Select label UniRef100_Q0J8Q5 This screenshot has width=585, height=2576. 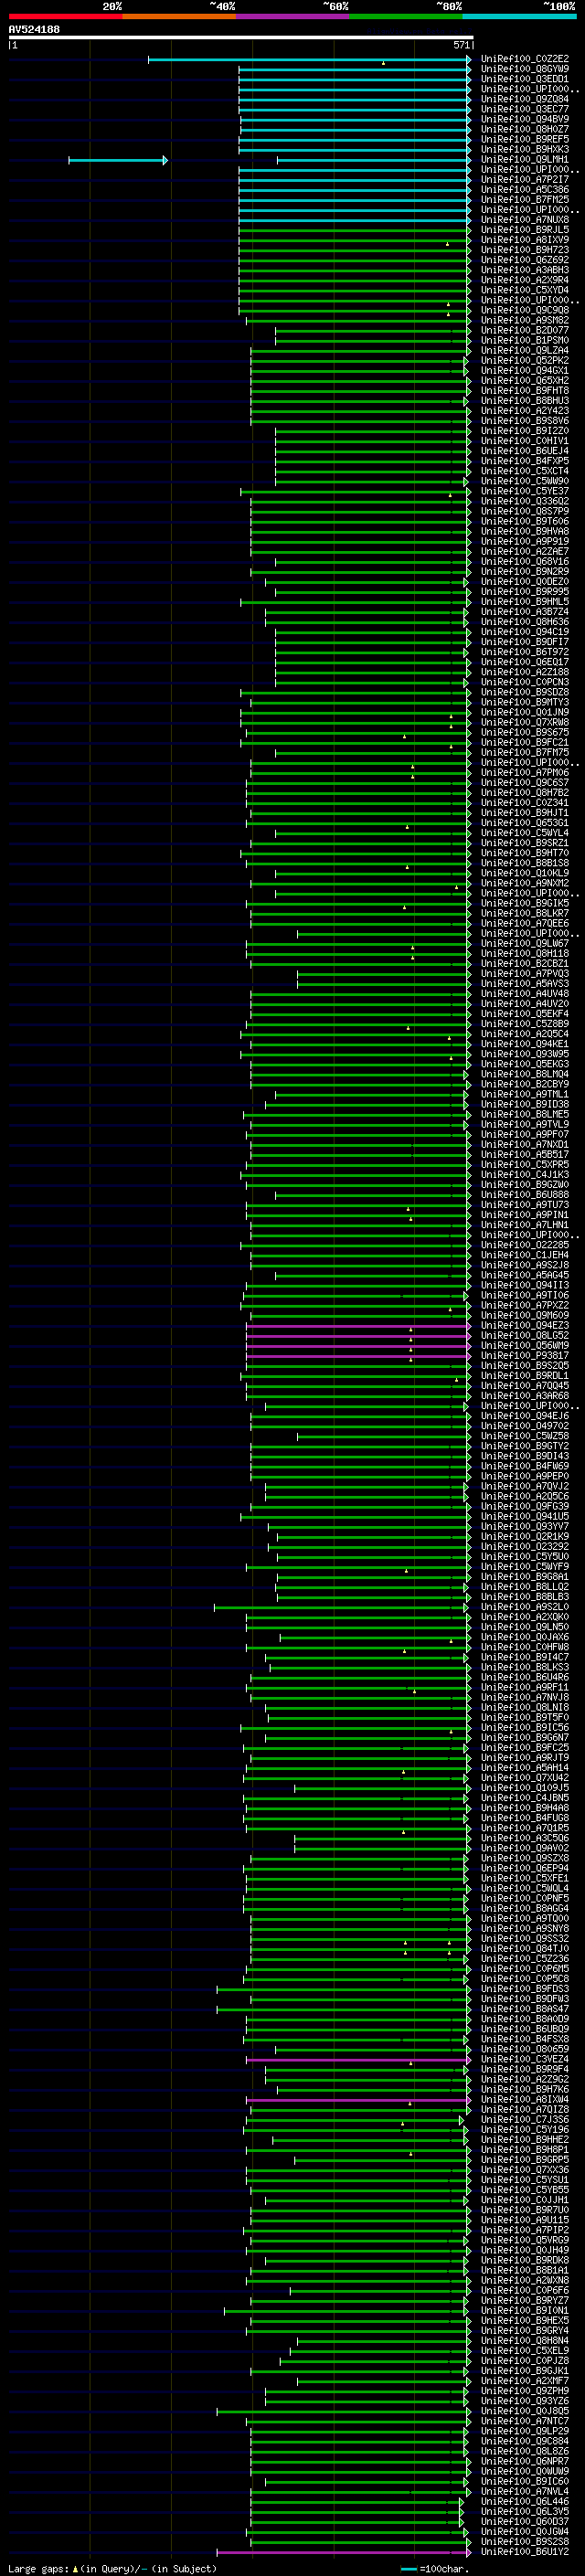[x=524, y=2412]
